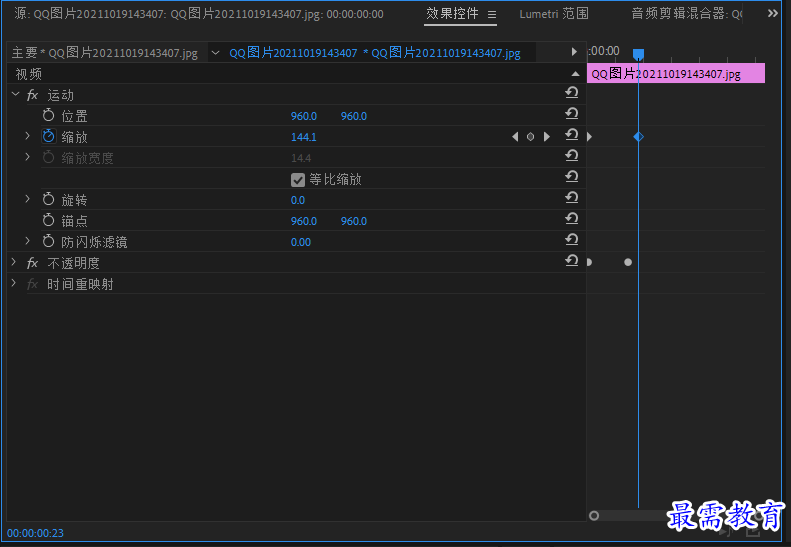791x547 pixels.
Task: Click the show/hide timeline view arrow
Action: (x=574, y=51)
